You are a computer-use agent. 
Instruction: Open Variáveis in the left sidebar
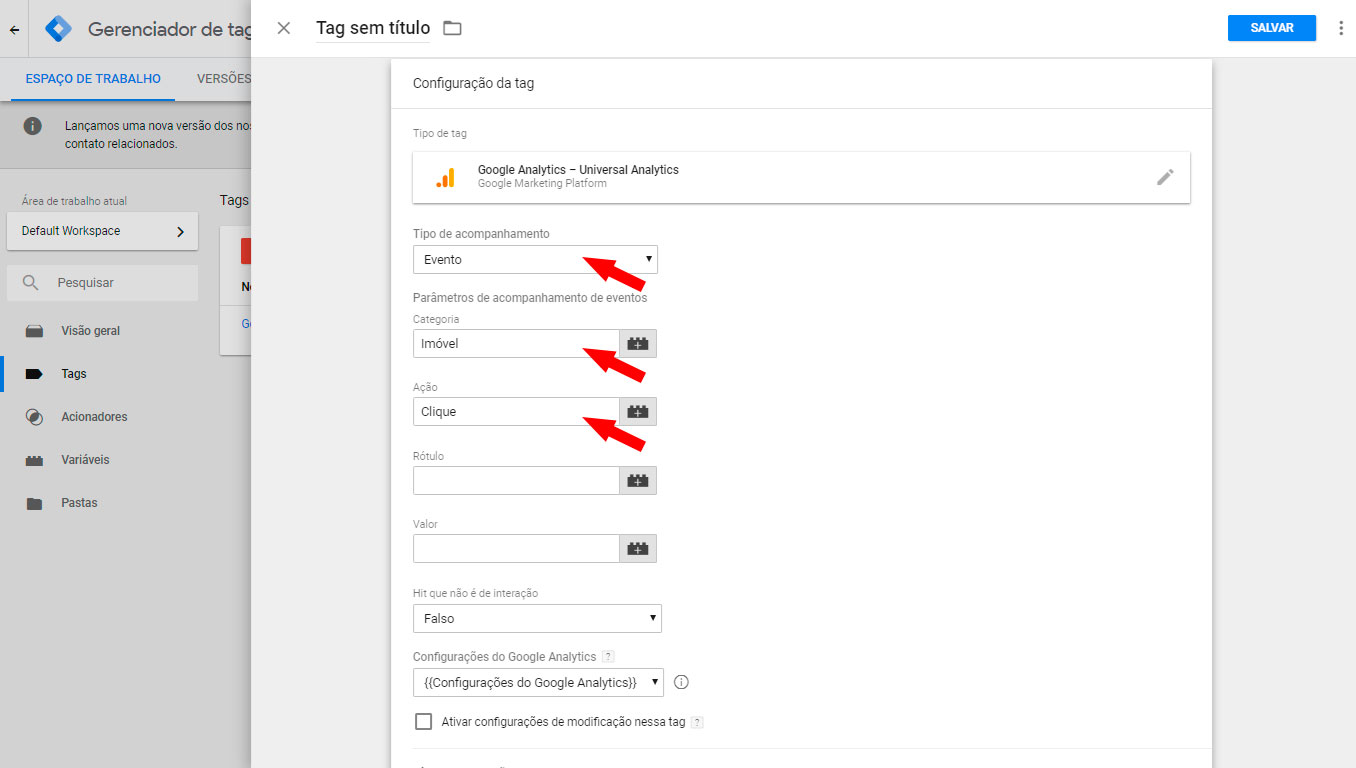pos(85,460)
